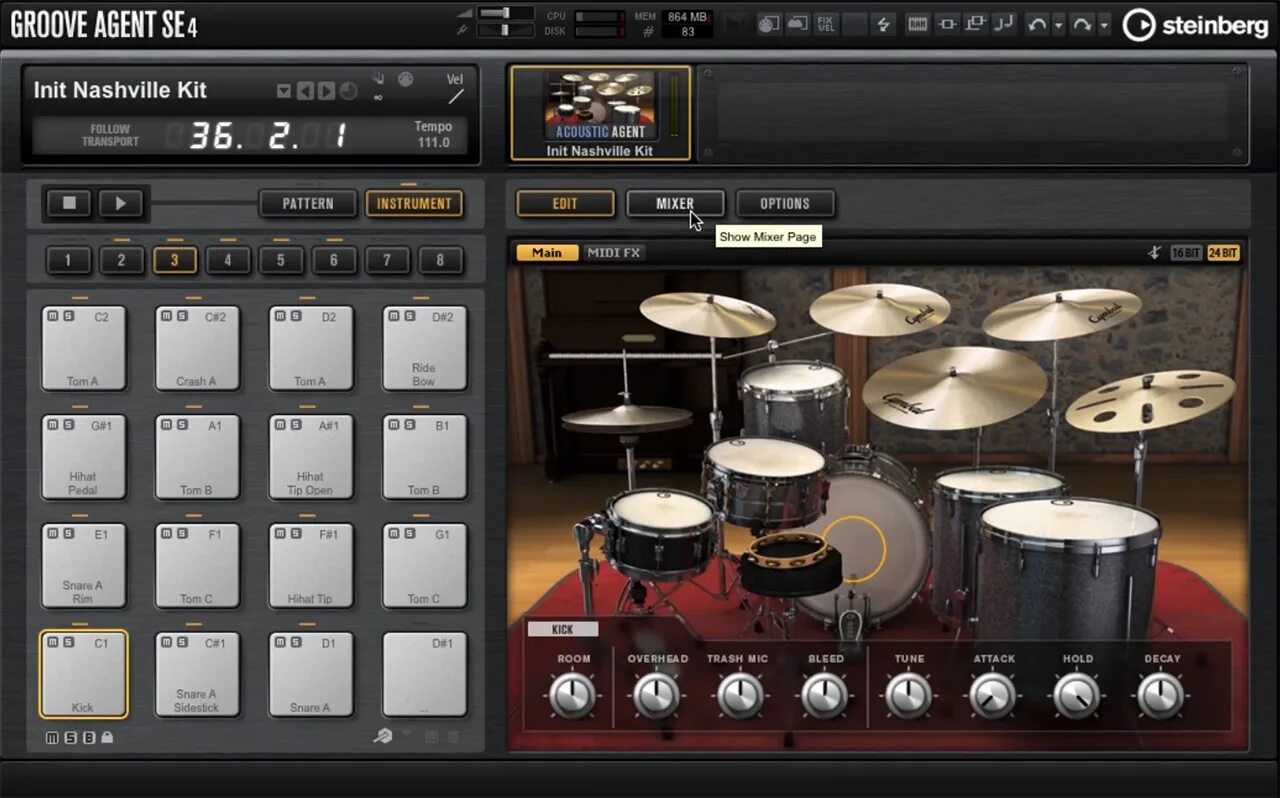Image resolution: width=1280 pixels, height=798 pixels.
Task: Click the Tune knob
Action: [909, 695]
